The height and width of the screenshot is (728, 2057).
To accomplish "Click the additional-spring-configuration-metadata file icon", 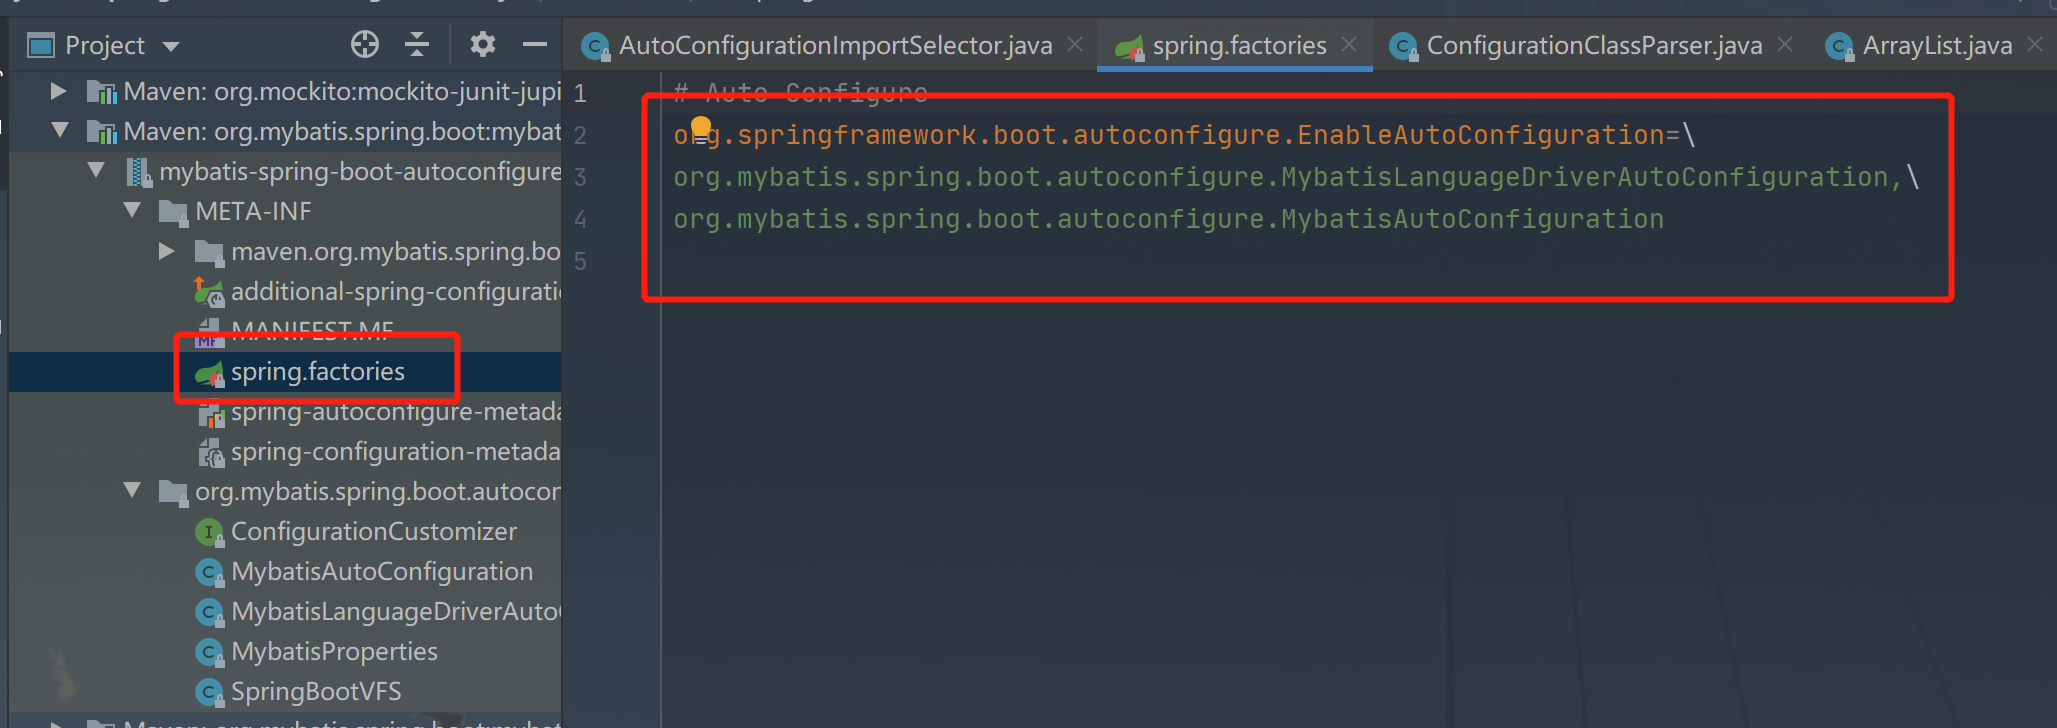I will click(x=209, y=292).
